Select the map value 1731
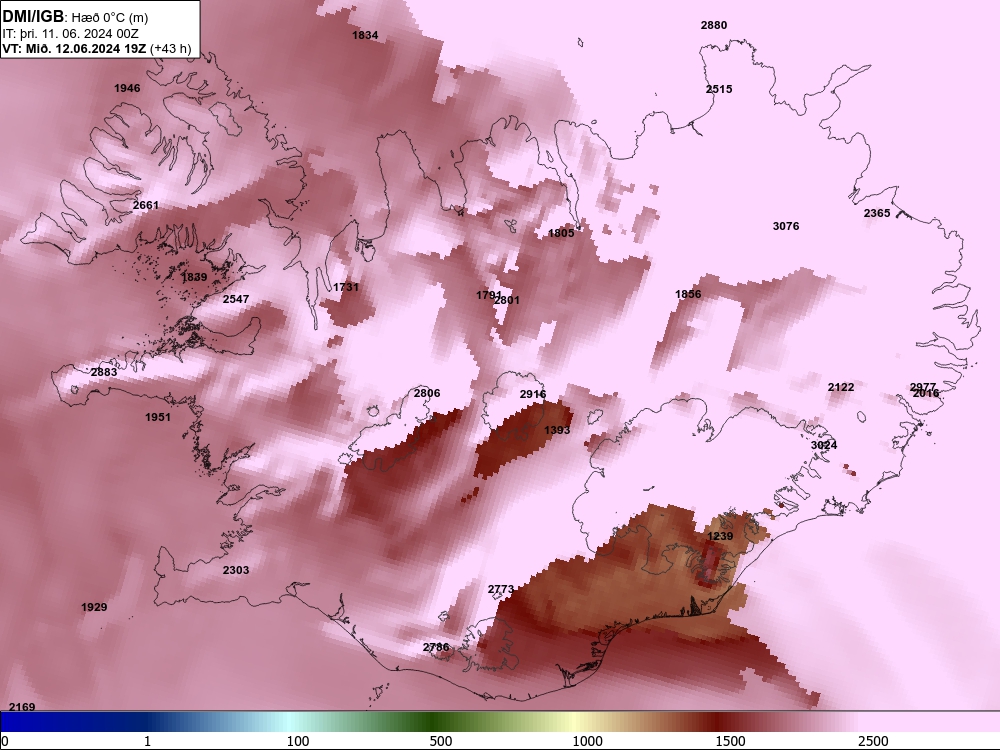 346,288
